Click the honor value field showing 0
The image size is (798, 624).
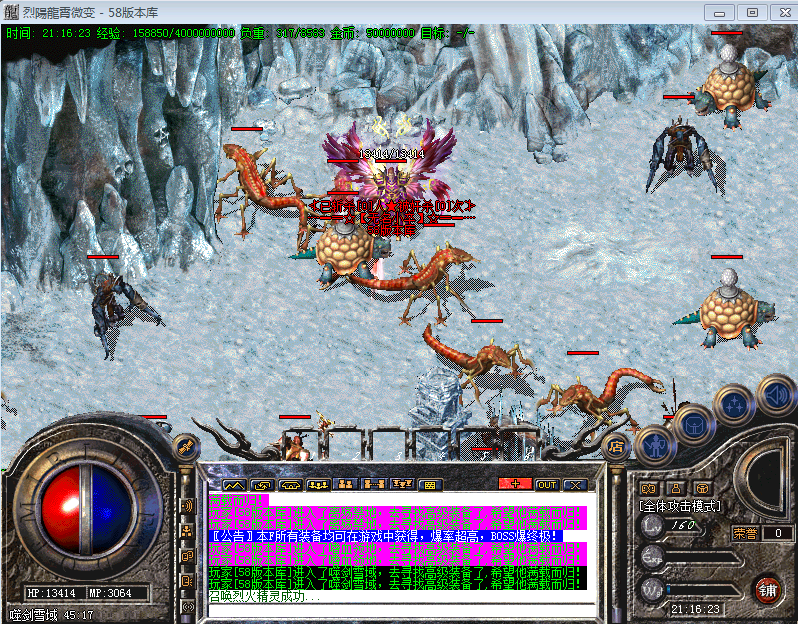[x=778, y=533]
